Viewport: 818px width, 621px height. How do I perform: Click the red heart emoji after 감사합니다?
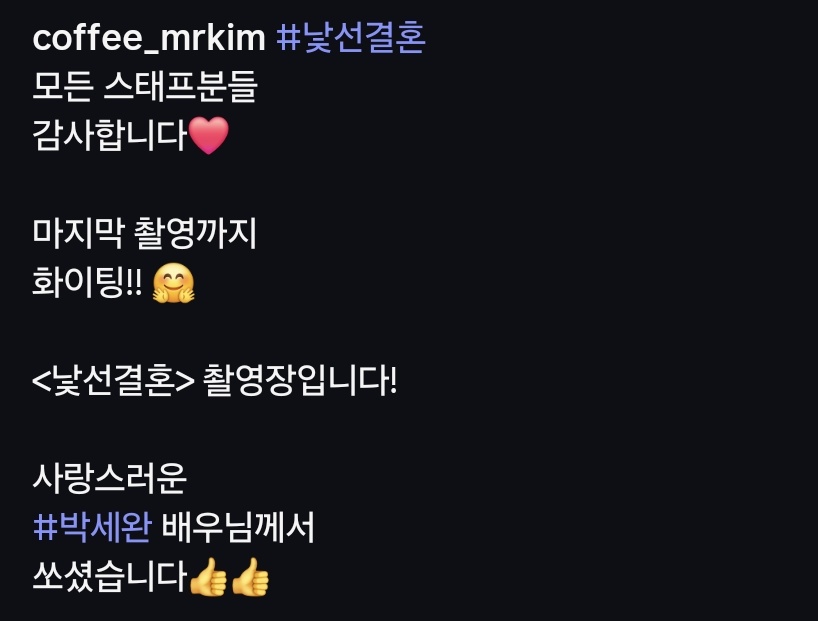208,135
